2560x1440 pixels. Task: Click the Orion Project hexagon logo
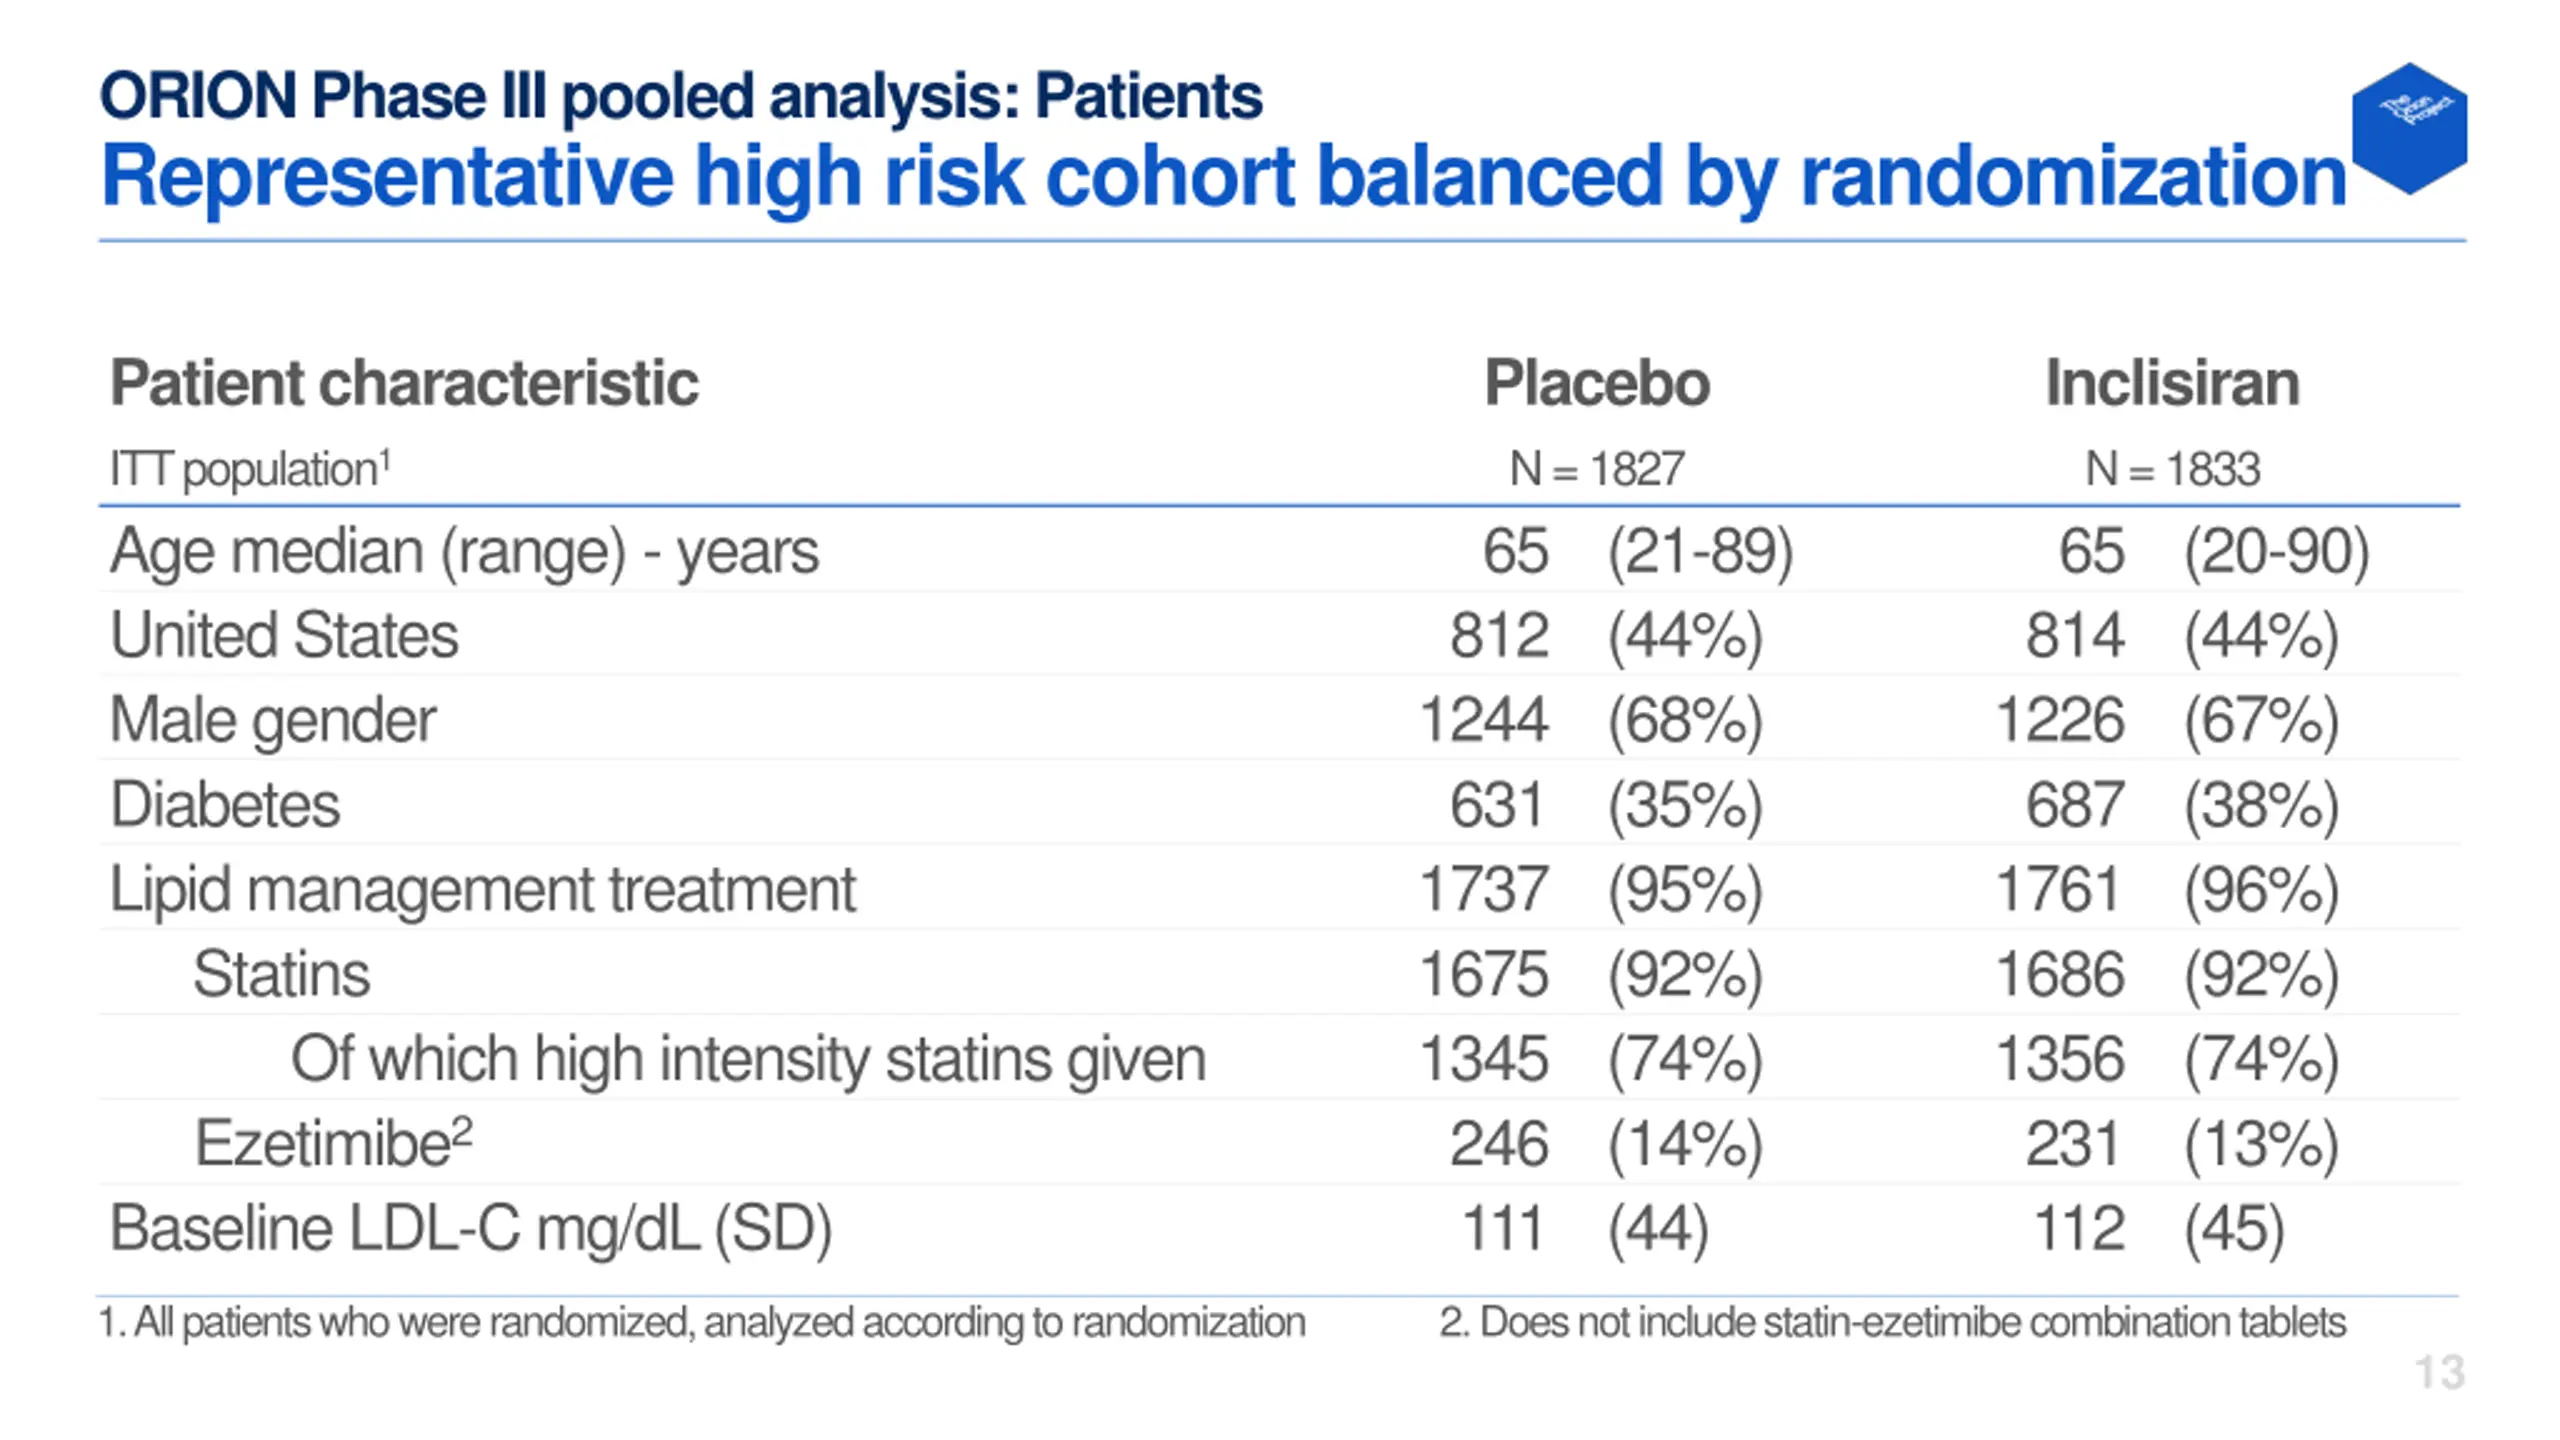2409,128
